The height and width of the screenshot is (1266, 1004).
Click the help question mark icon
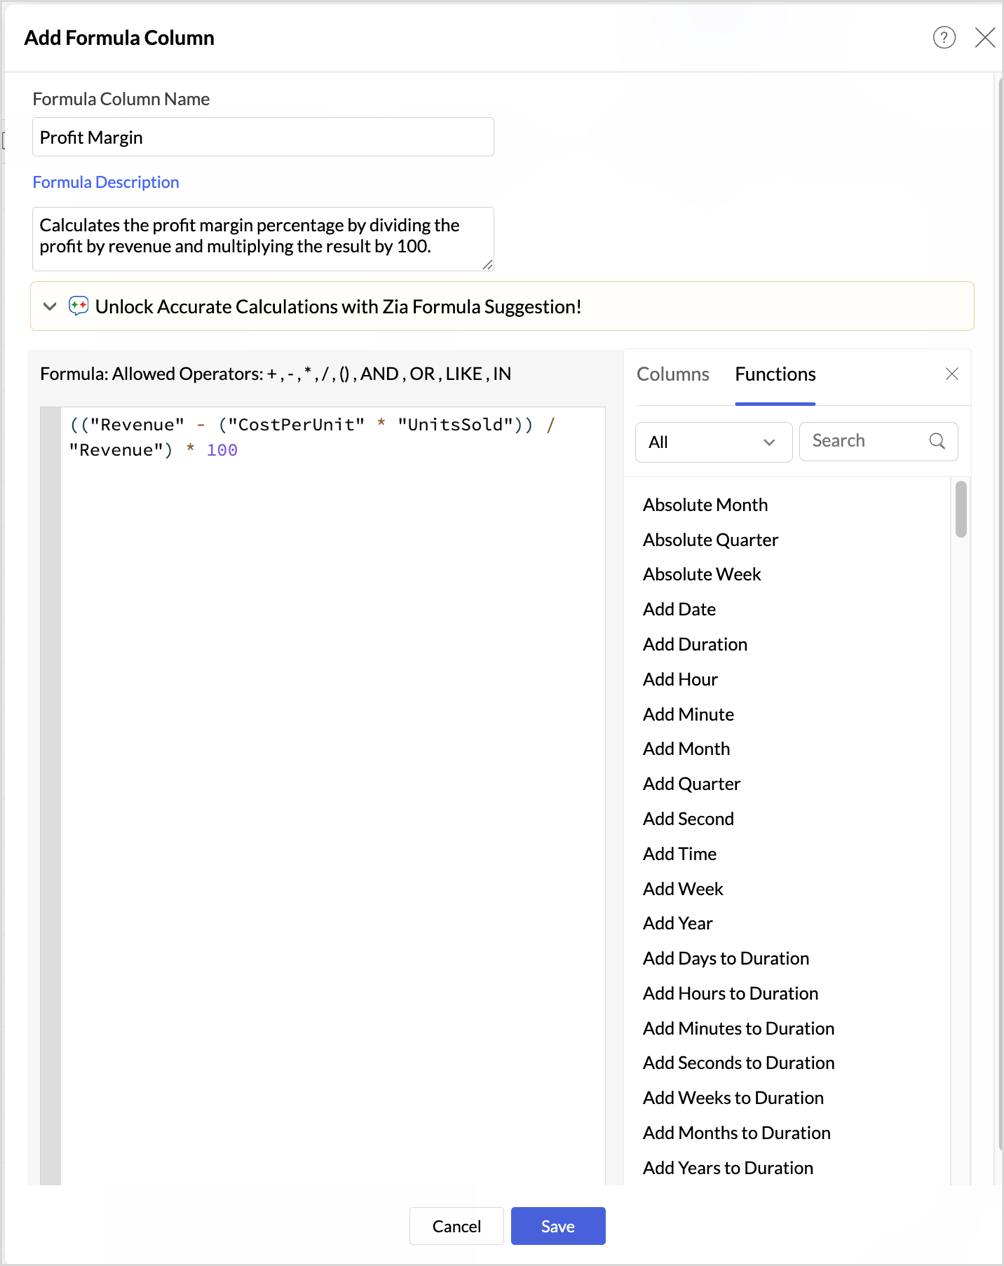pyautogui.click(x=944, y=38)
